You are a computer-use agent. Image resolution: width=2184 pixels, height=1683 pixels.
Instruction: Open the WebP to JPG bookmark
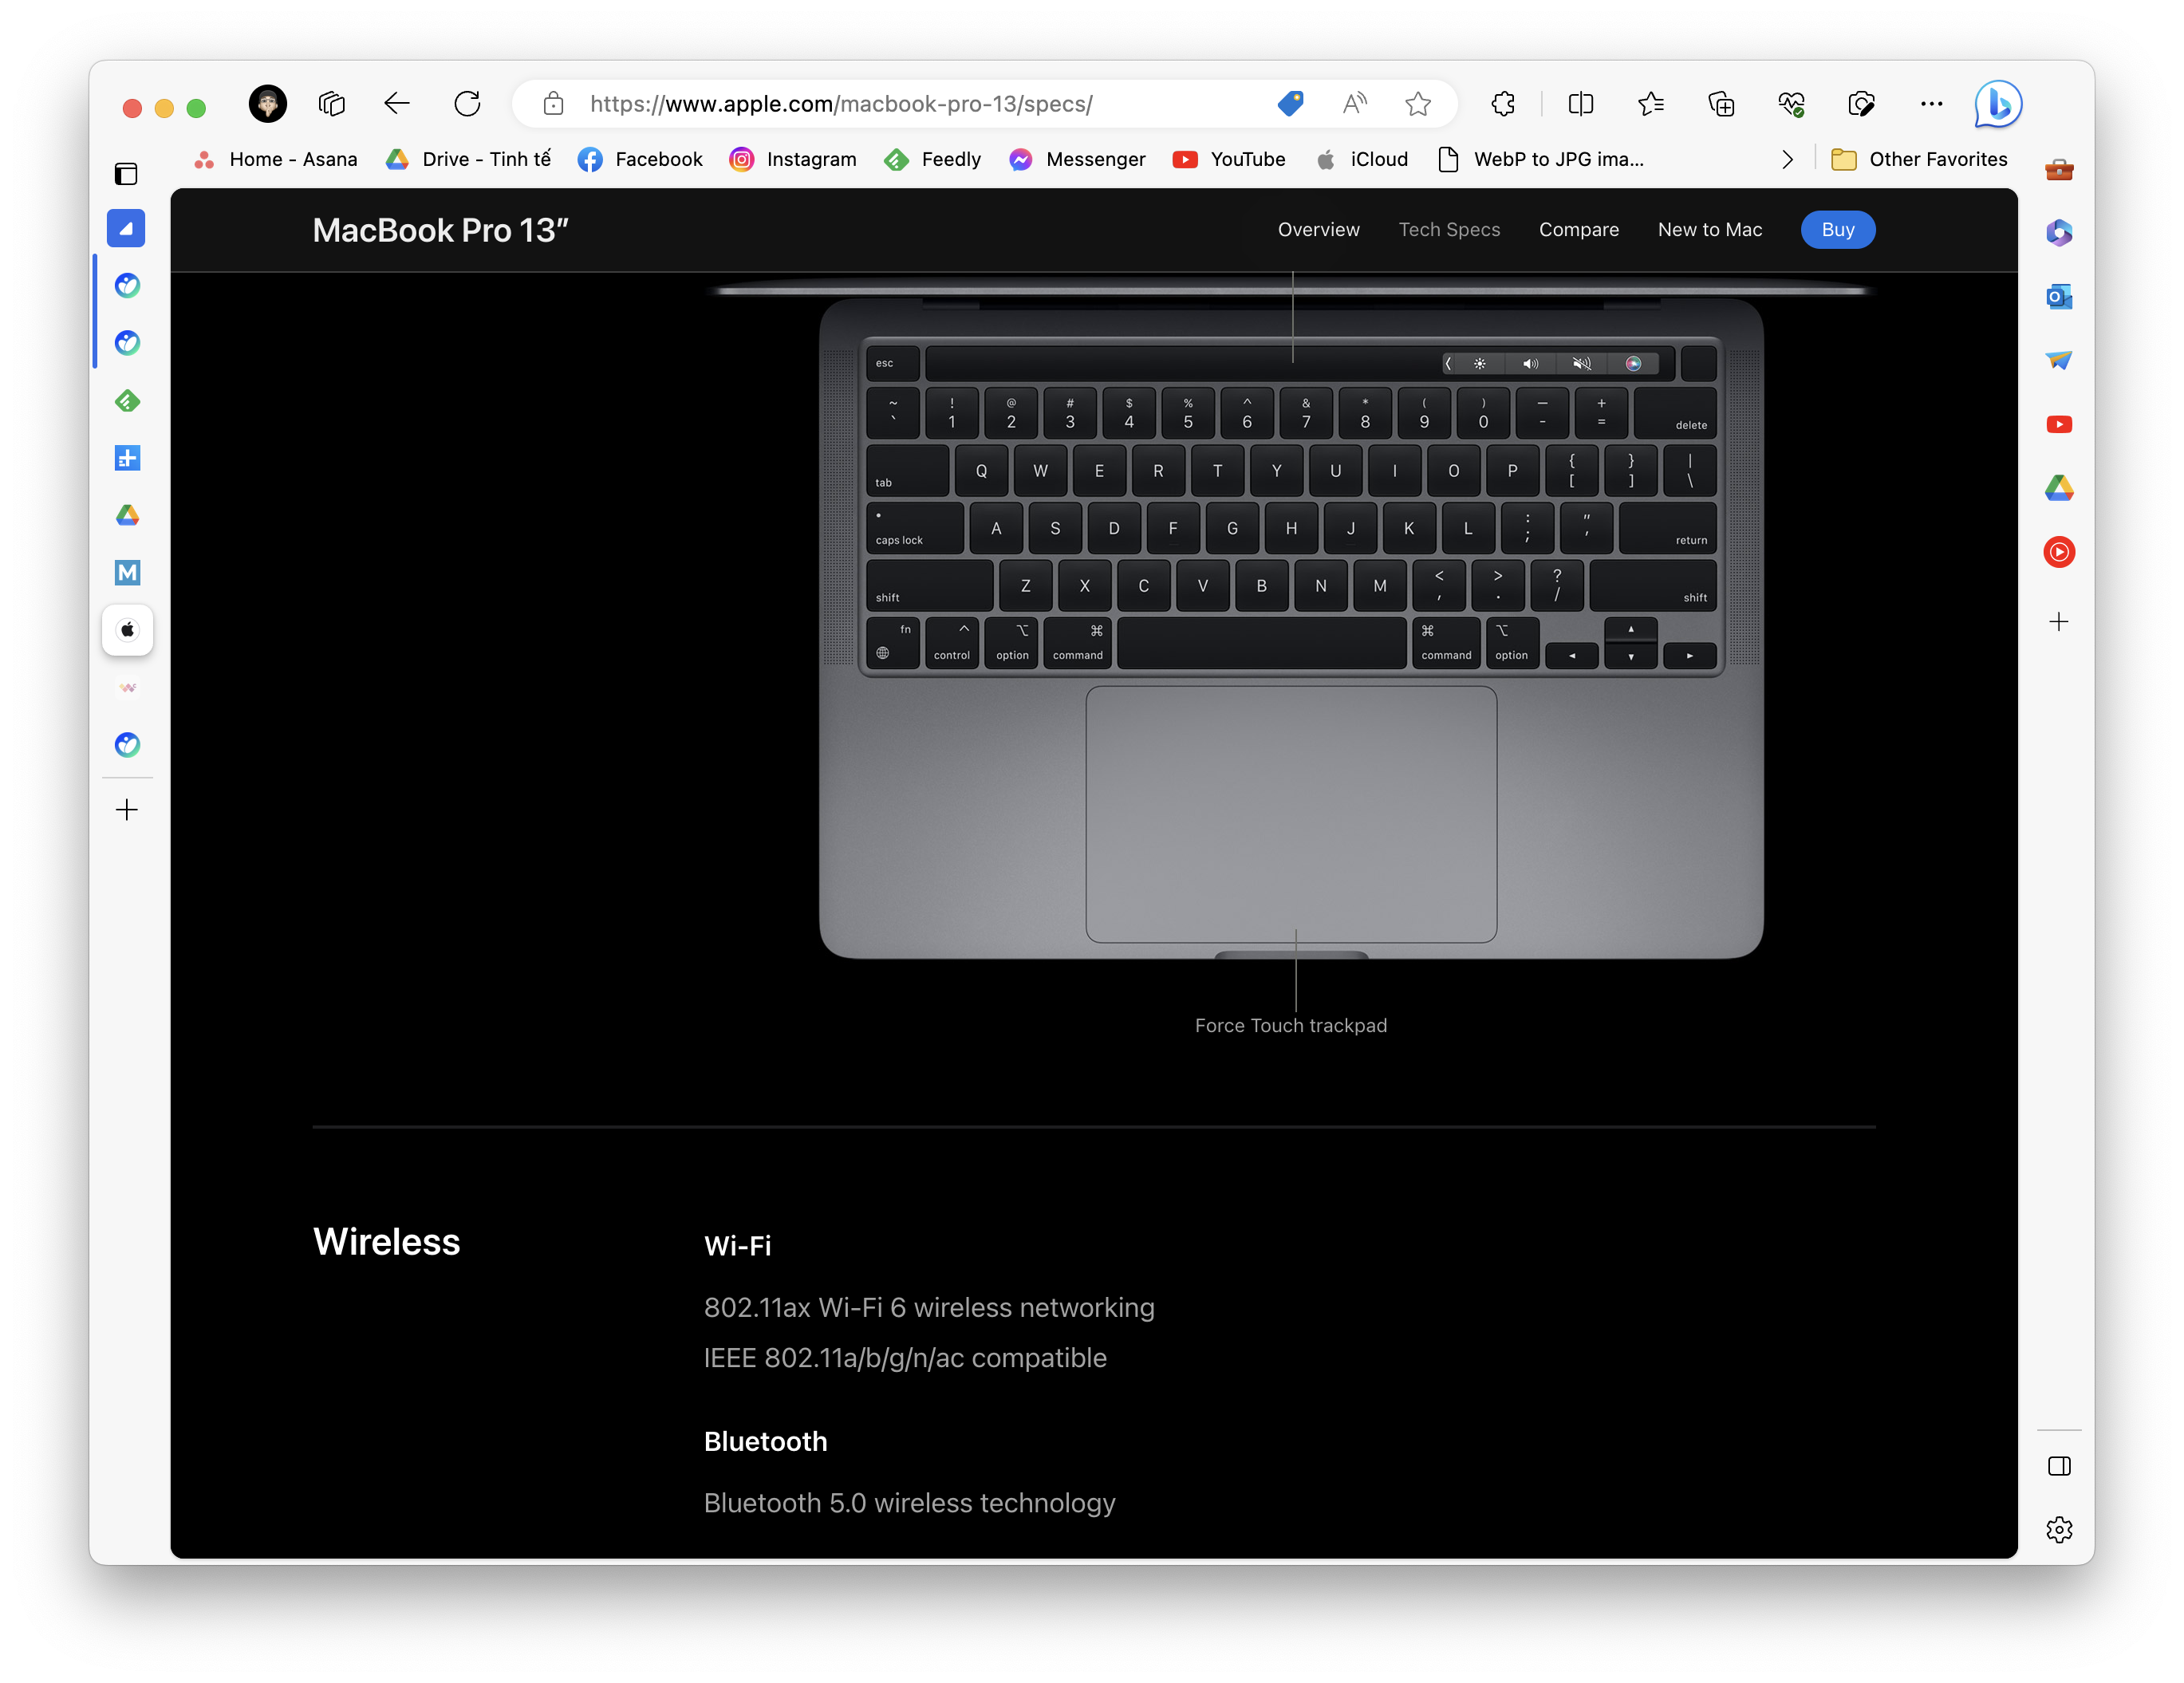click(x=1540, y=159)
